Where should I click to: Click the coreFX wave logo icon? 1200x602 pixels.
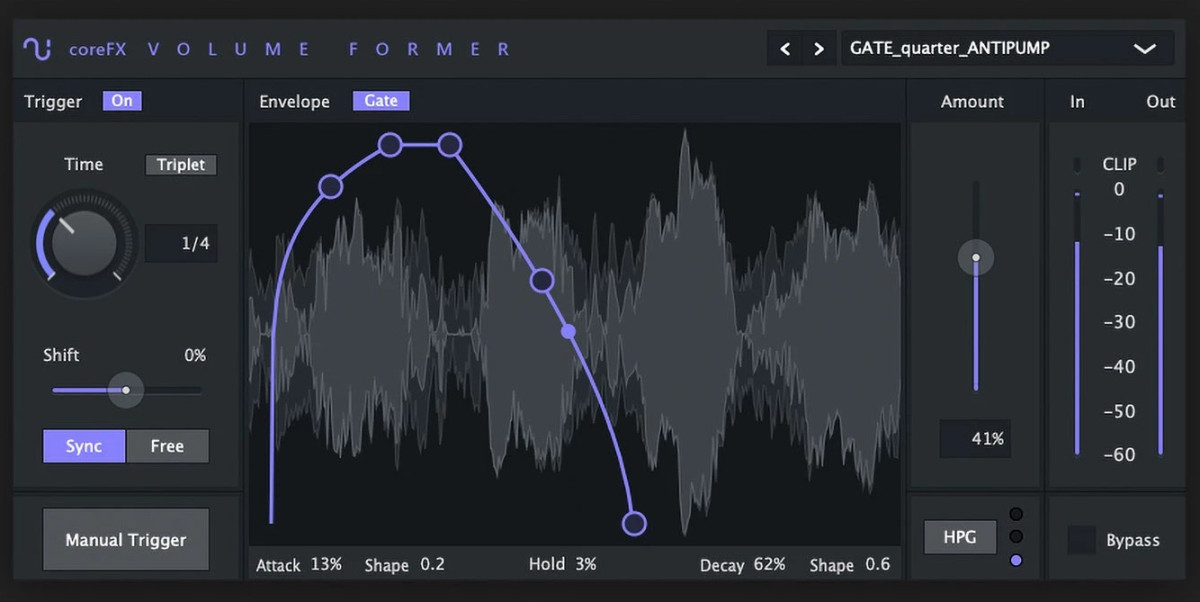coord(38,48)
